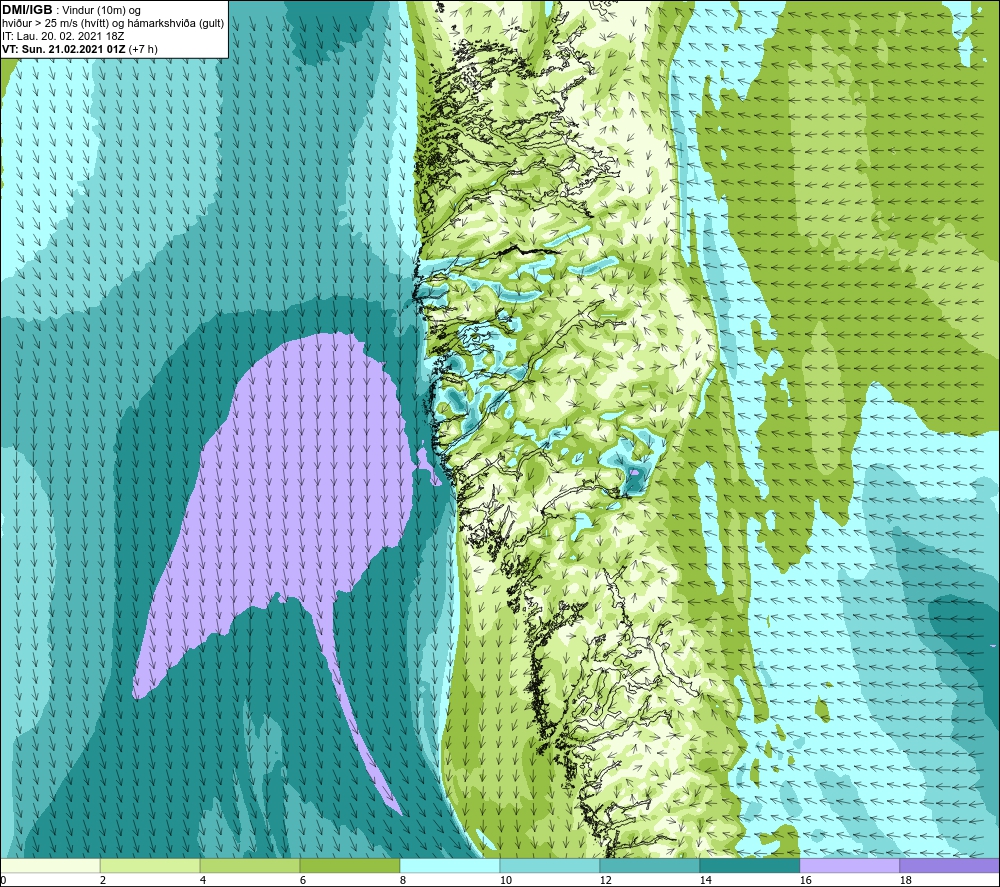1000x887 pixels.
Task: Select the 0–2 m/s pale yellow swatch
Action: click(x=50, y=865)
